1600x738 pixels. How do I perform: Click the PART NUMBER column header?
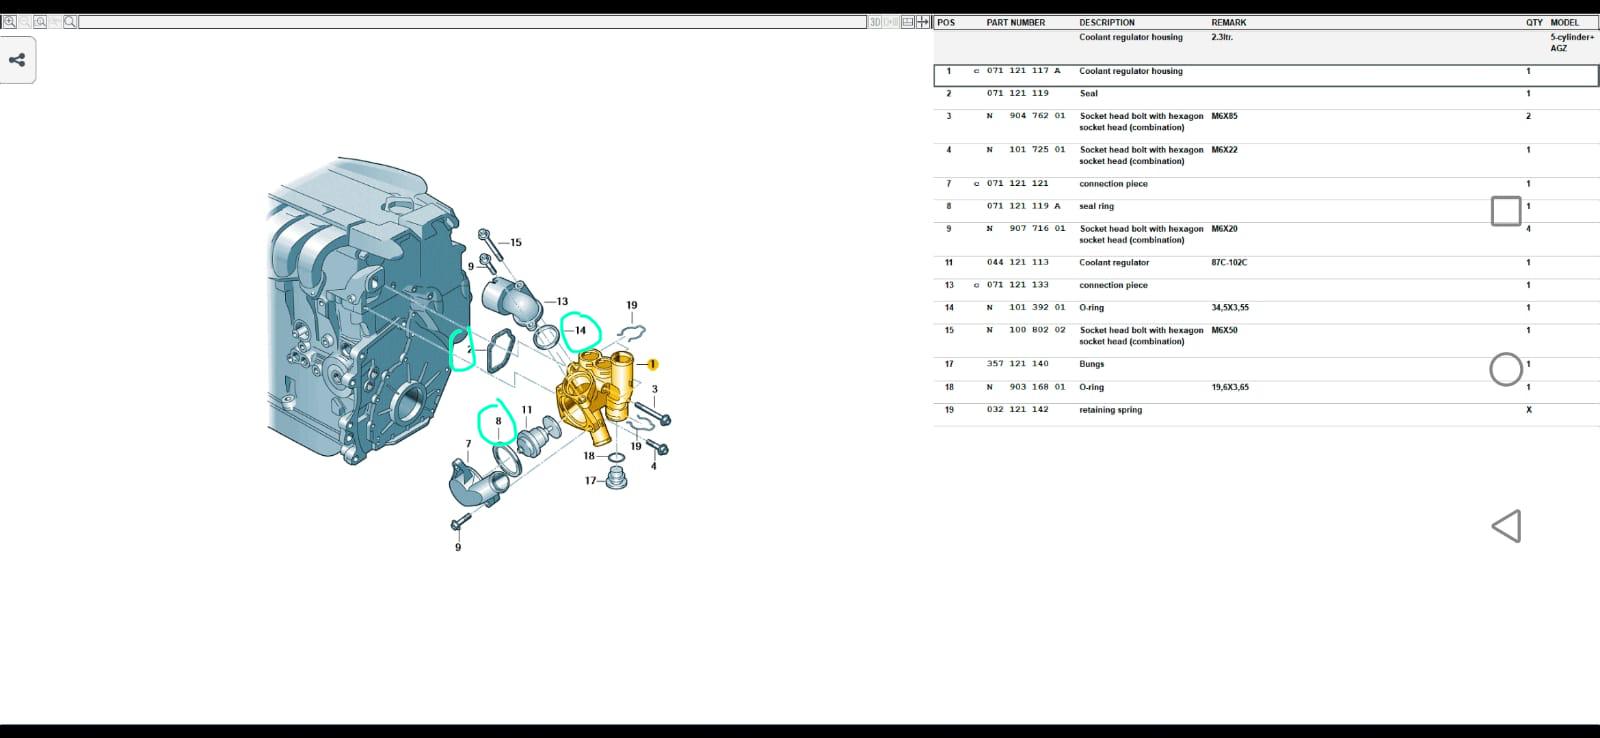pyautogui.click(x=1015, y=22)
